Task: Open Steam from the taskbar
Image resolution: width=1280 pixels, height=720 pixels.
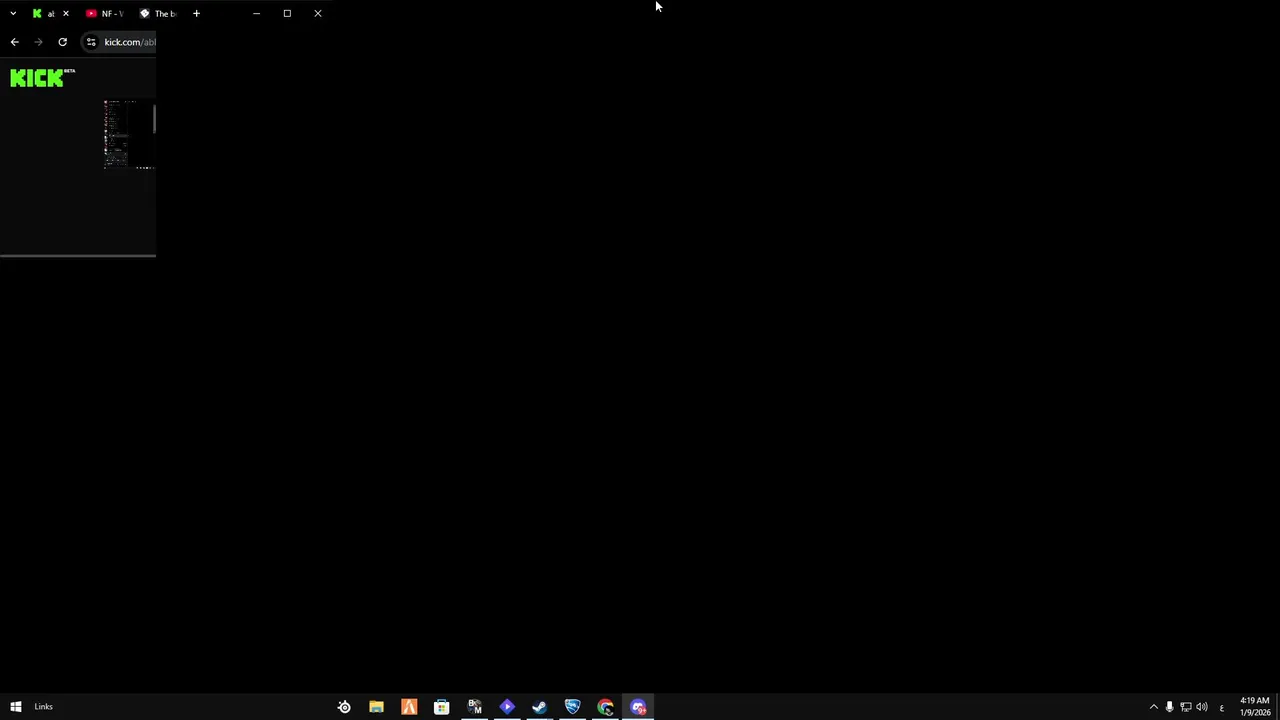Action: click(539, 707)
